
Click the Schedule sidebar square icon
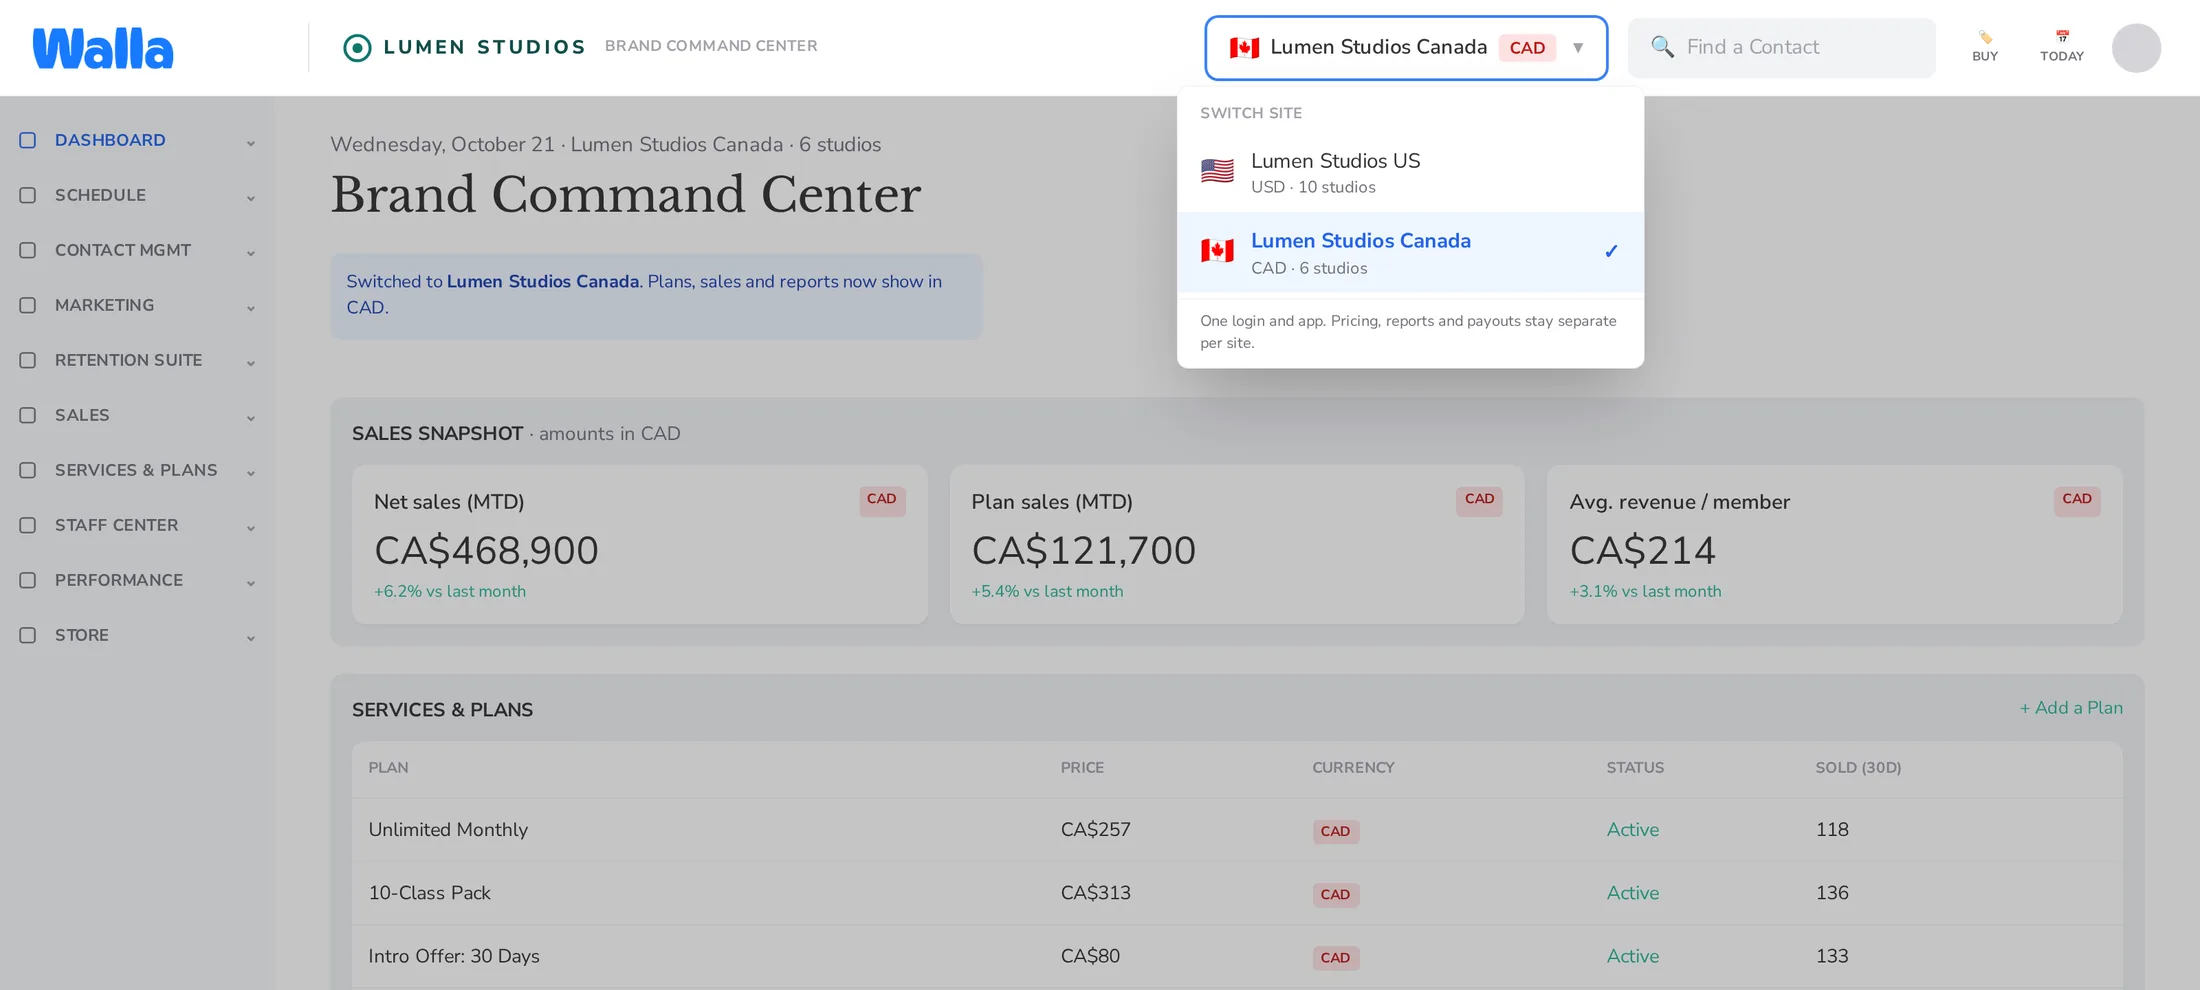tap(28, 195)
